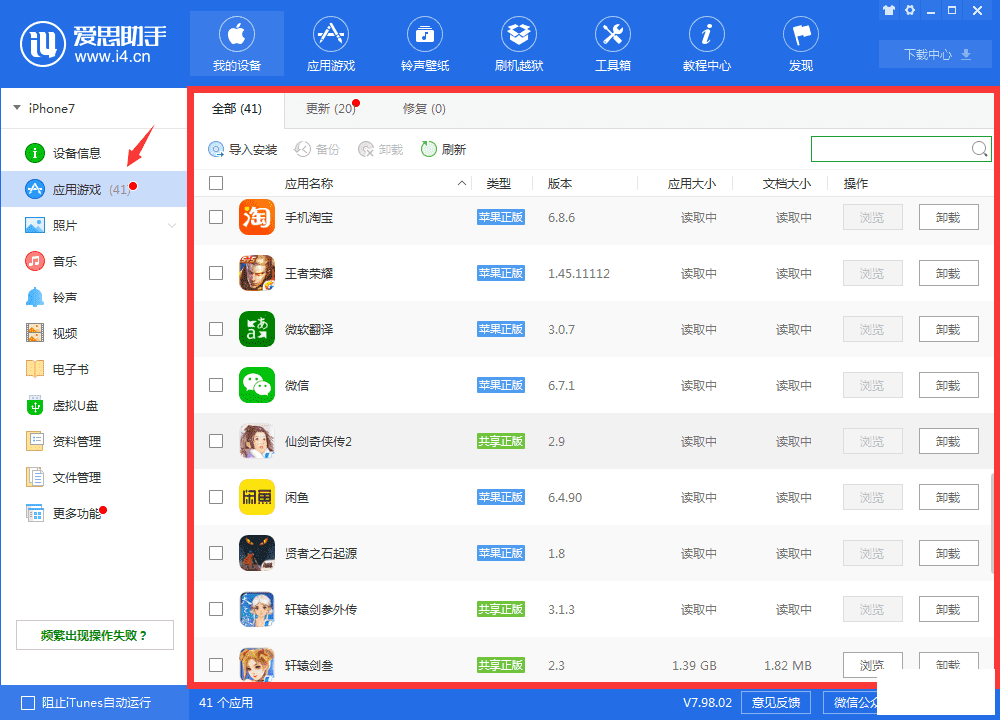Check the 微信 row checkbox
Image resolution: width=1000 pixels, height=720 pixels.
tap(216, 385)
